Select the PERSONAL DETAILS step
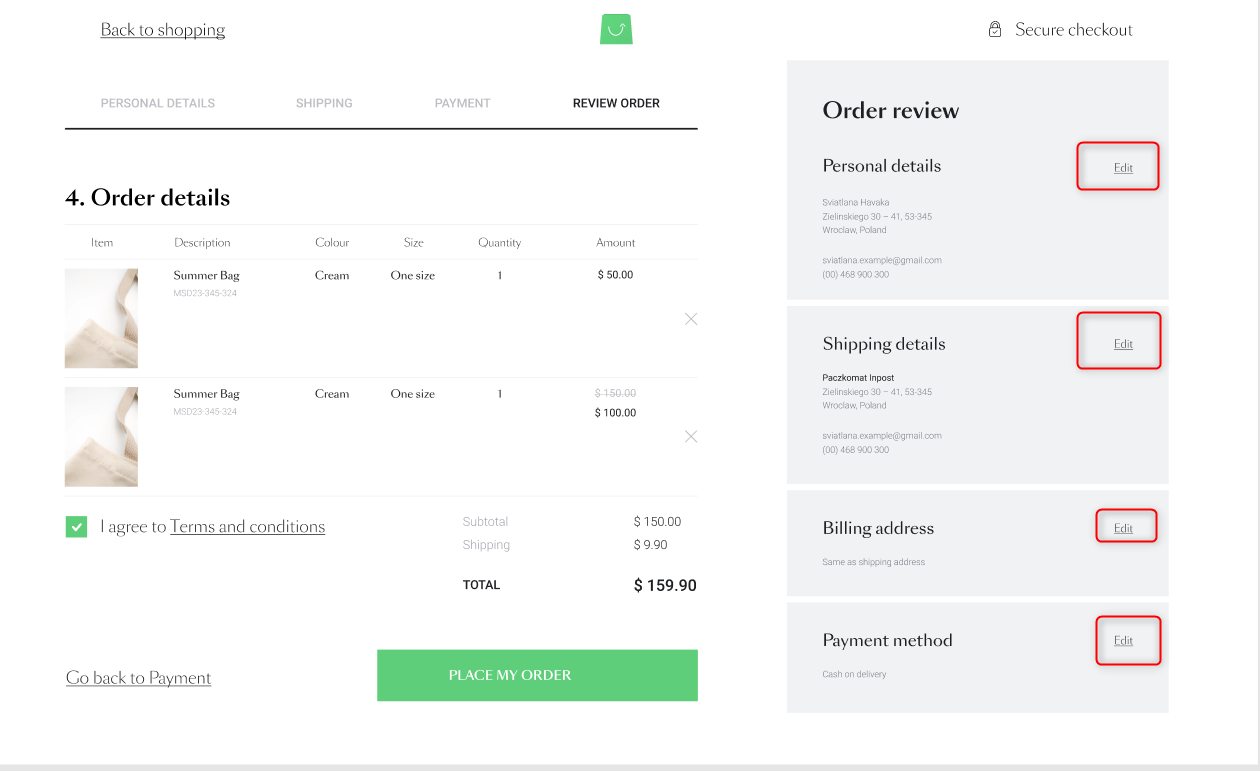This screenshot has width=1260, height=771. pos(157,102)
